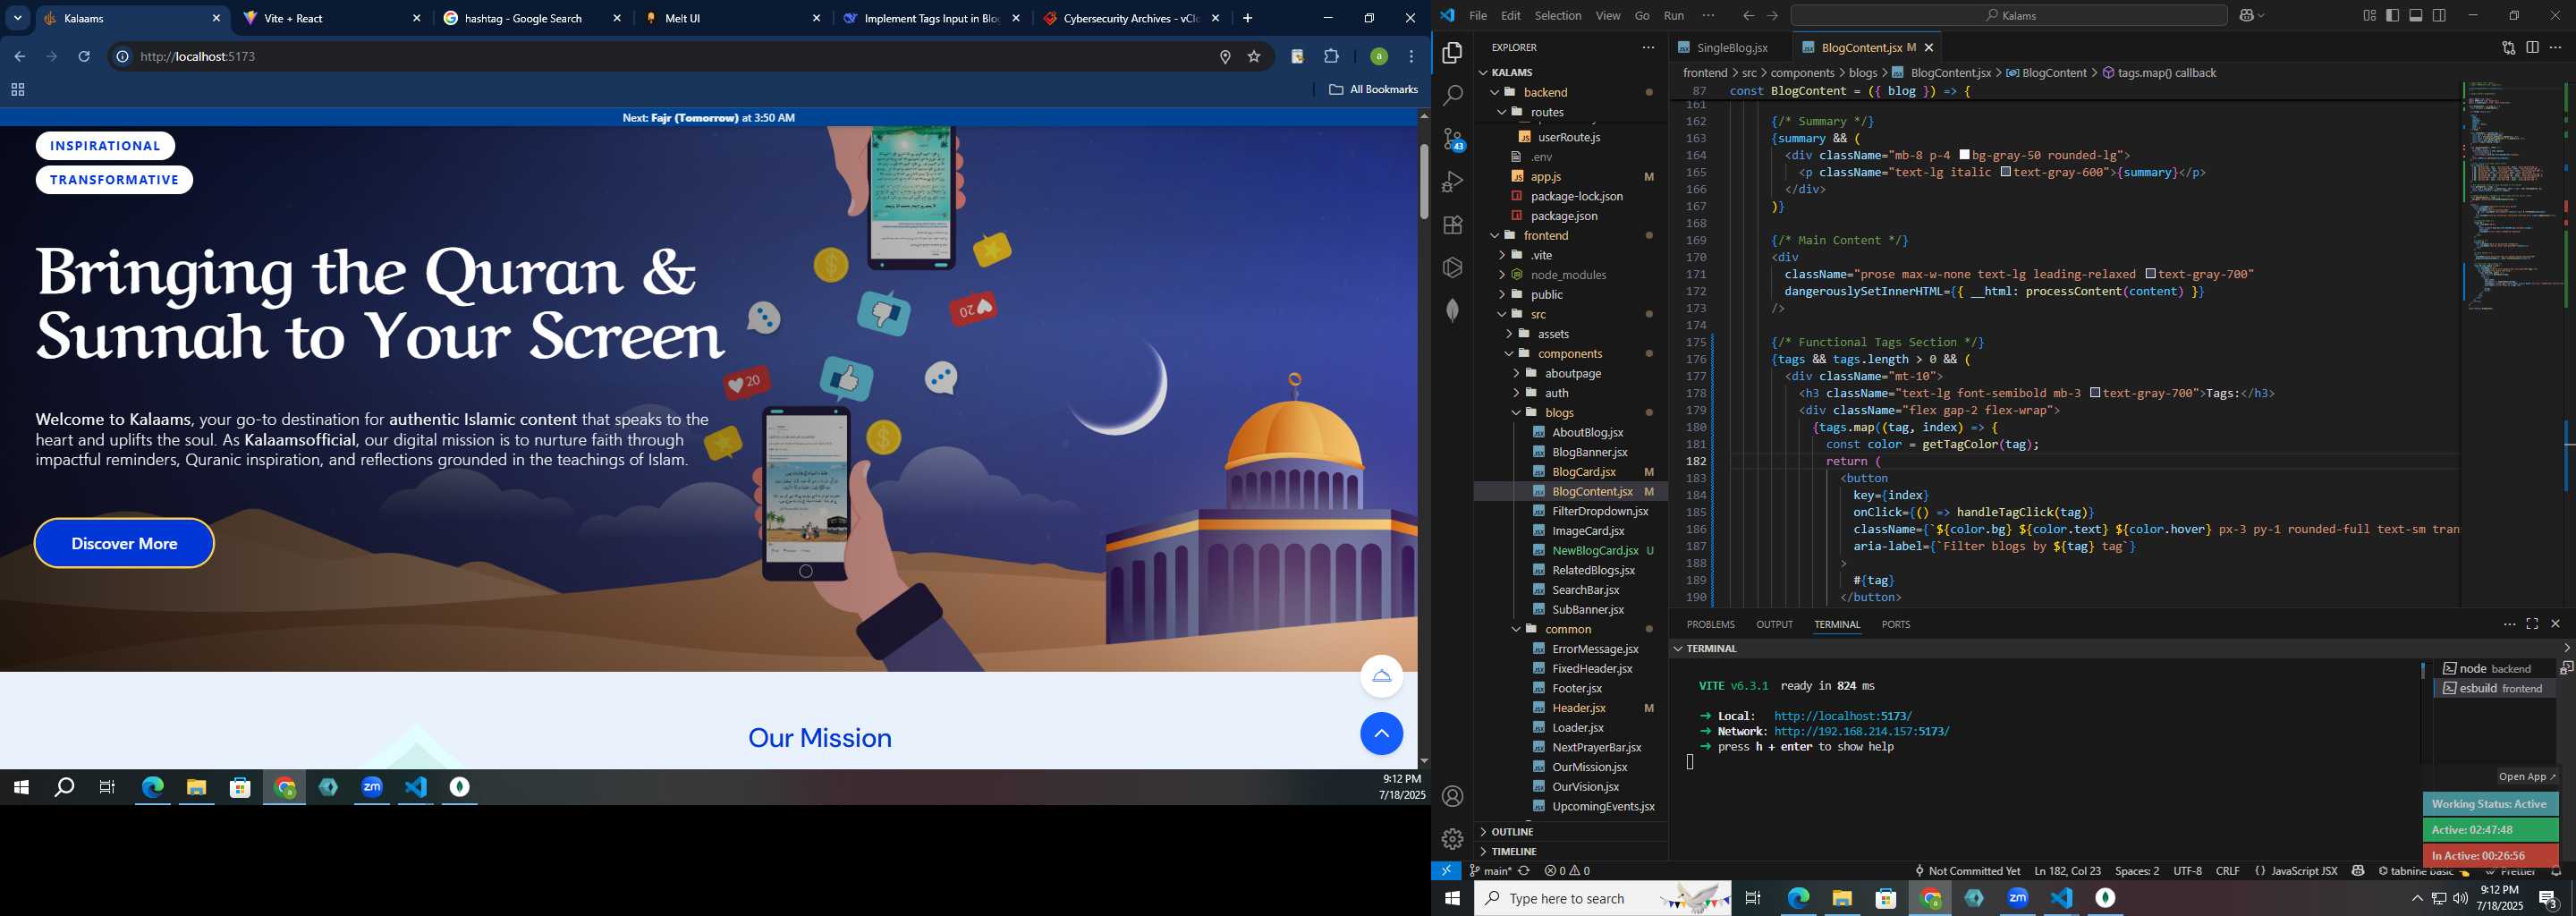
Task: Click the Open App button in terminal
Action: click(2526, 776)
